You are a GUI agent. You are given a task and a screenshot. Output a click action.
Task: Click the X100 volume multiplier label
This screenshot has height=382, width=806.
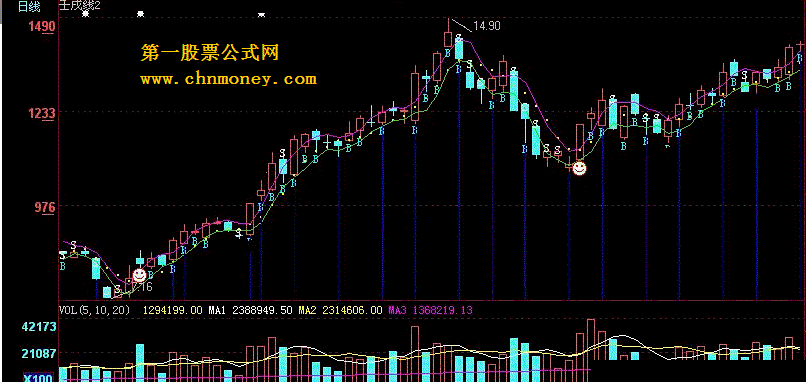coord(38,378)
